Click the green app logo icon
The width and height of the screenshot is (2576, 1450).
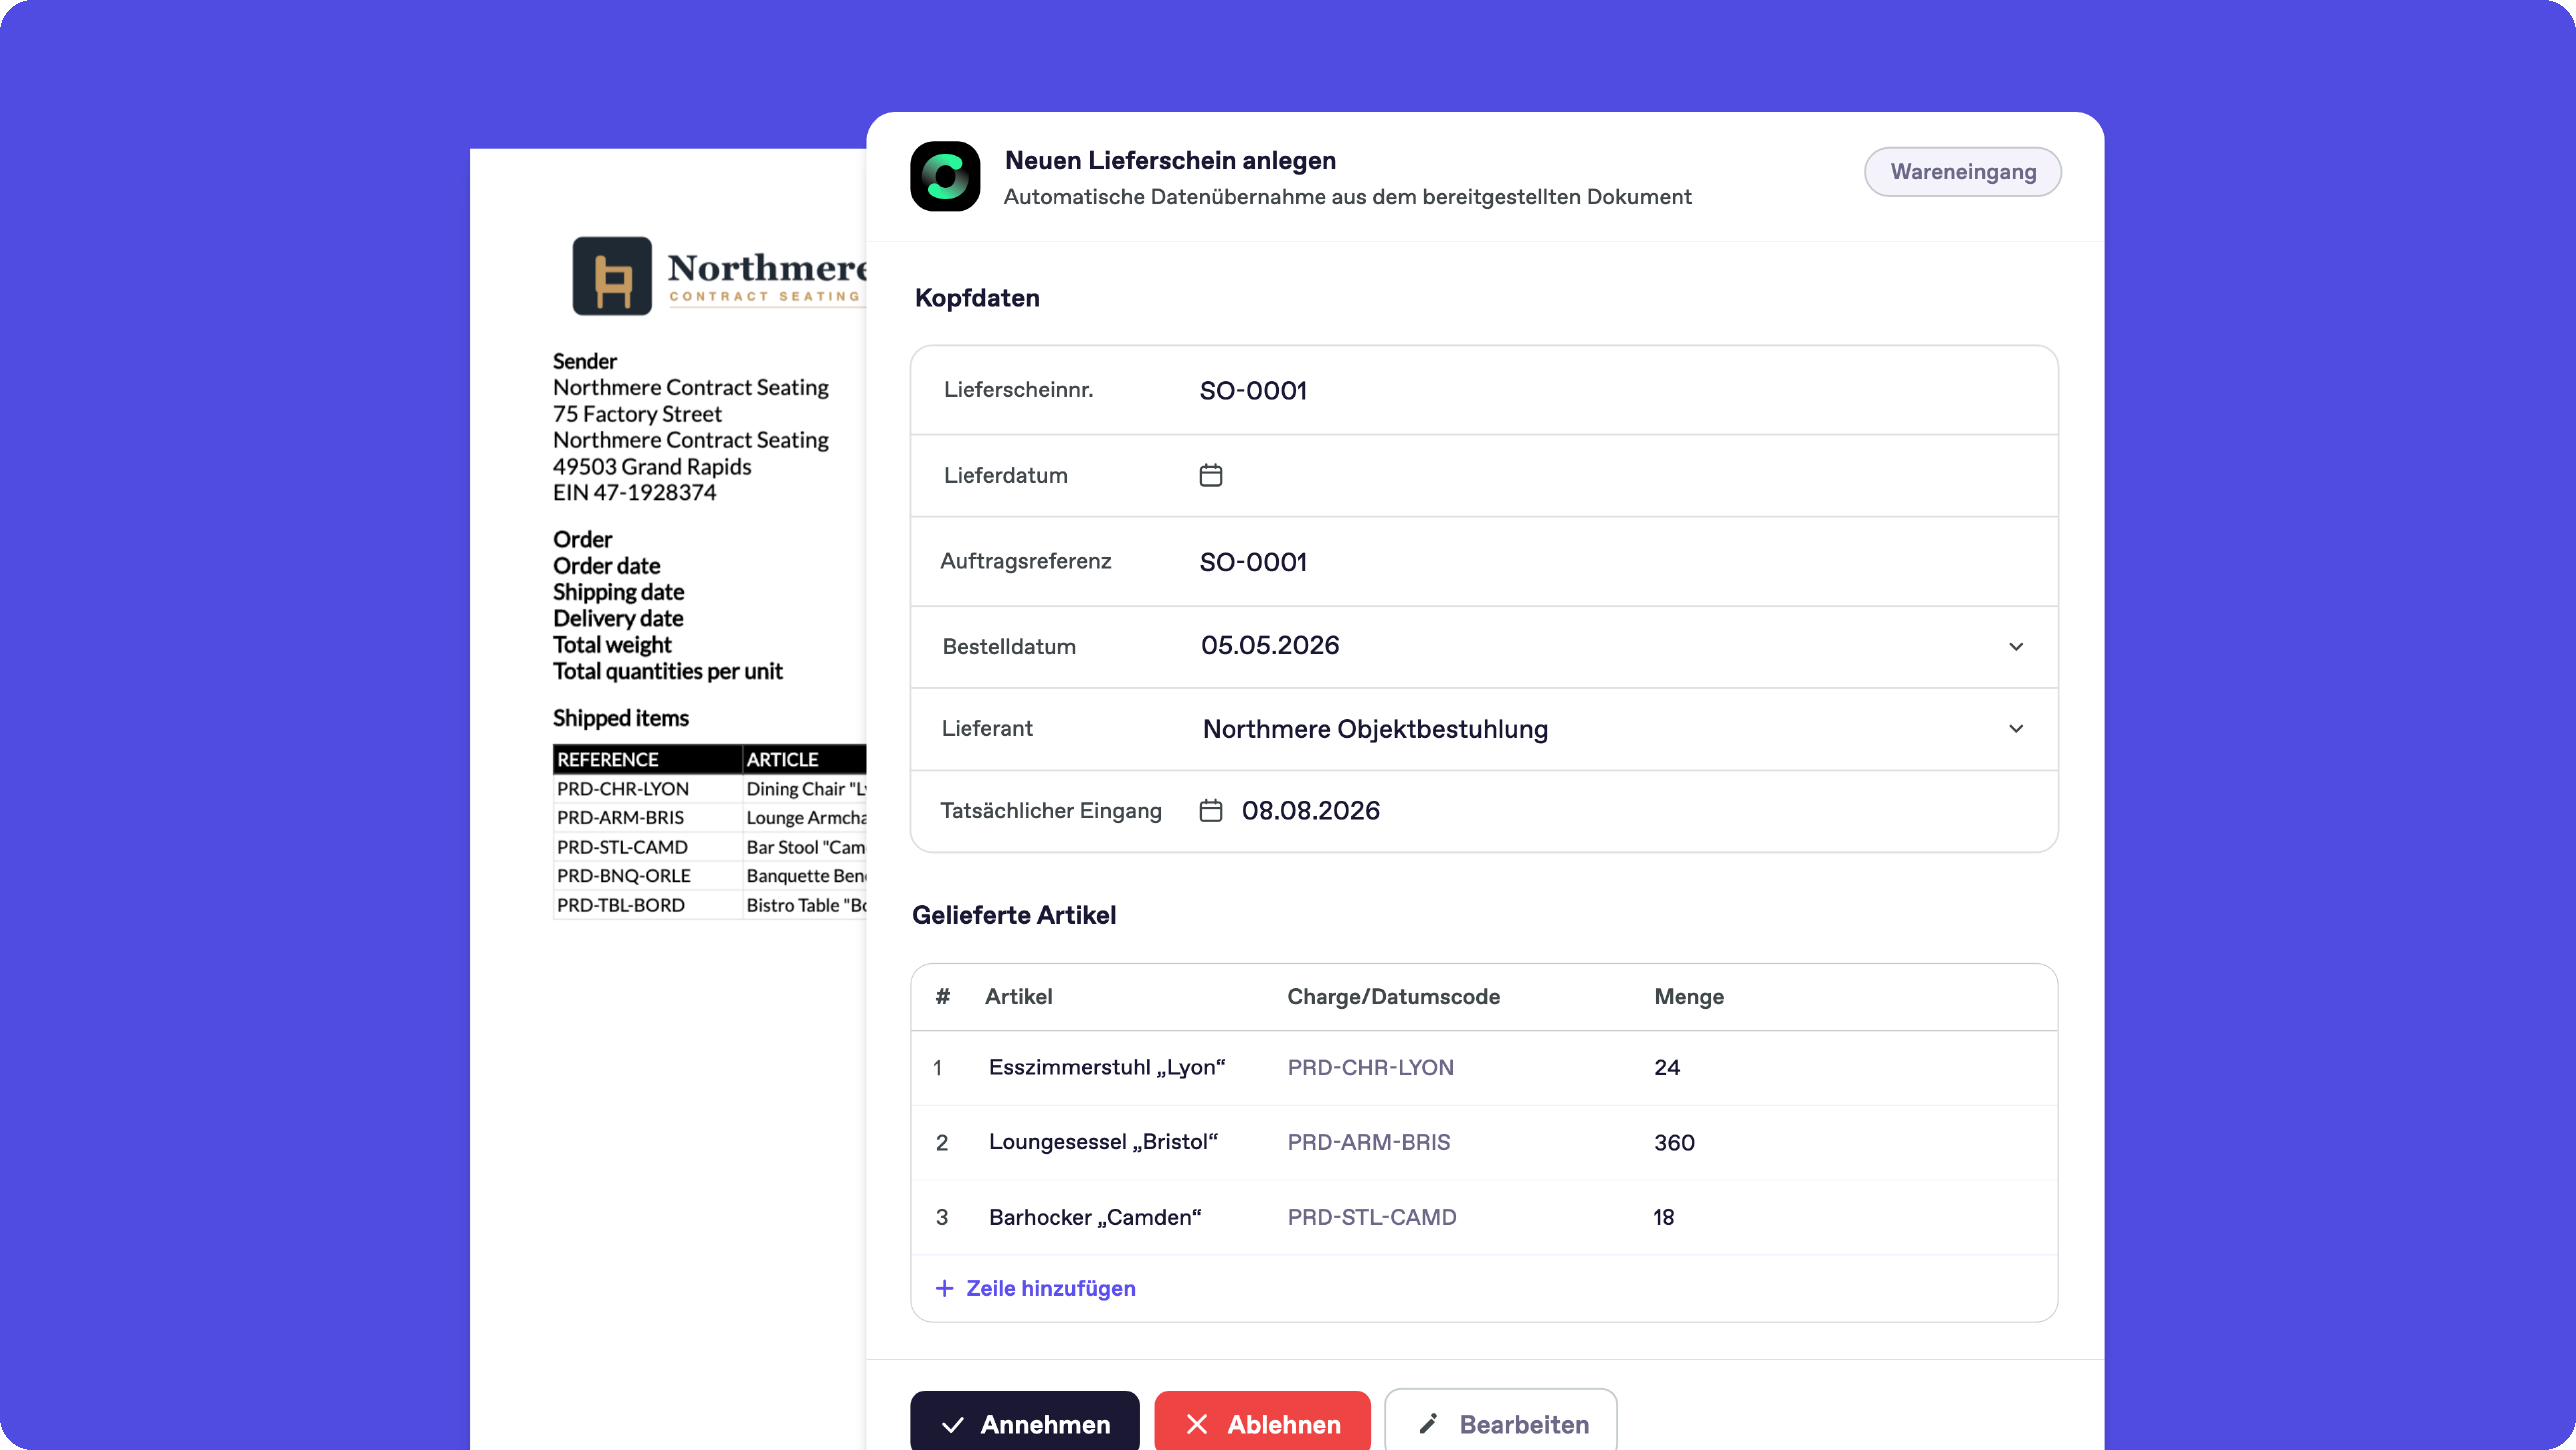[945, 176]
